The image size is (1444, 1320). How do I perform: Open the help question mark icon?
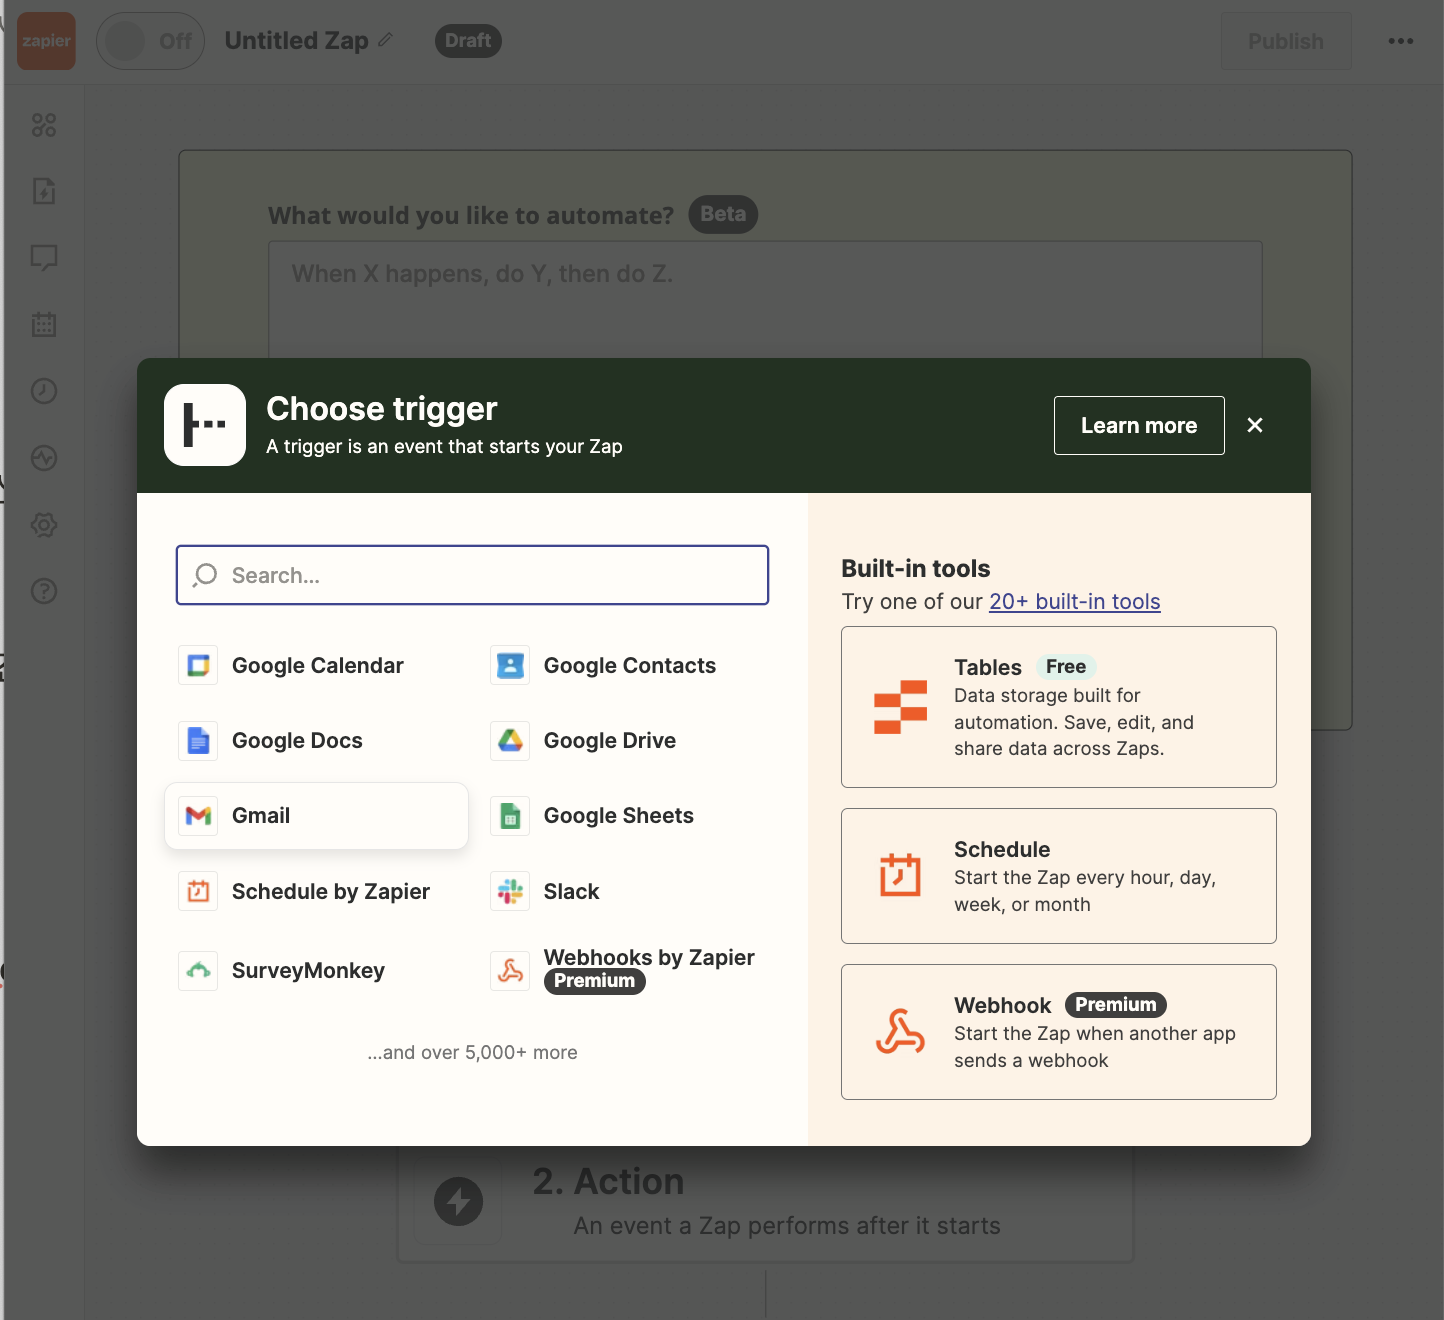click(x=44, y=591)
